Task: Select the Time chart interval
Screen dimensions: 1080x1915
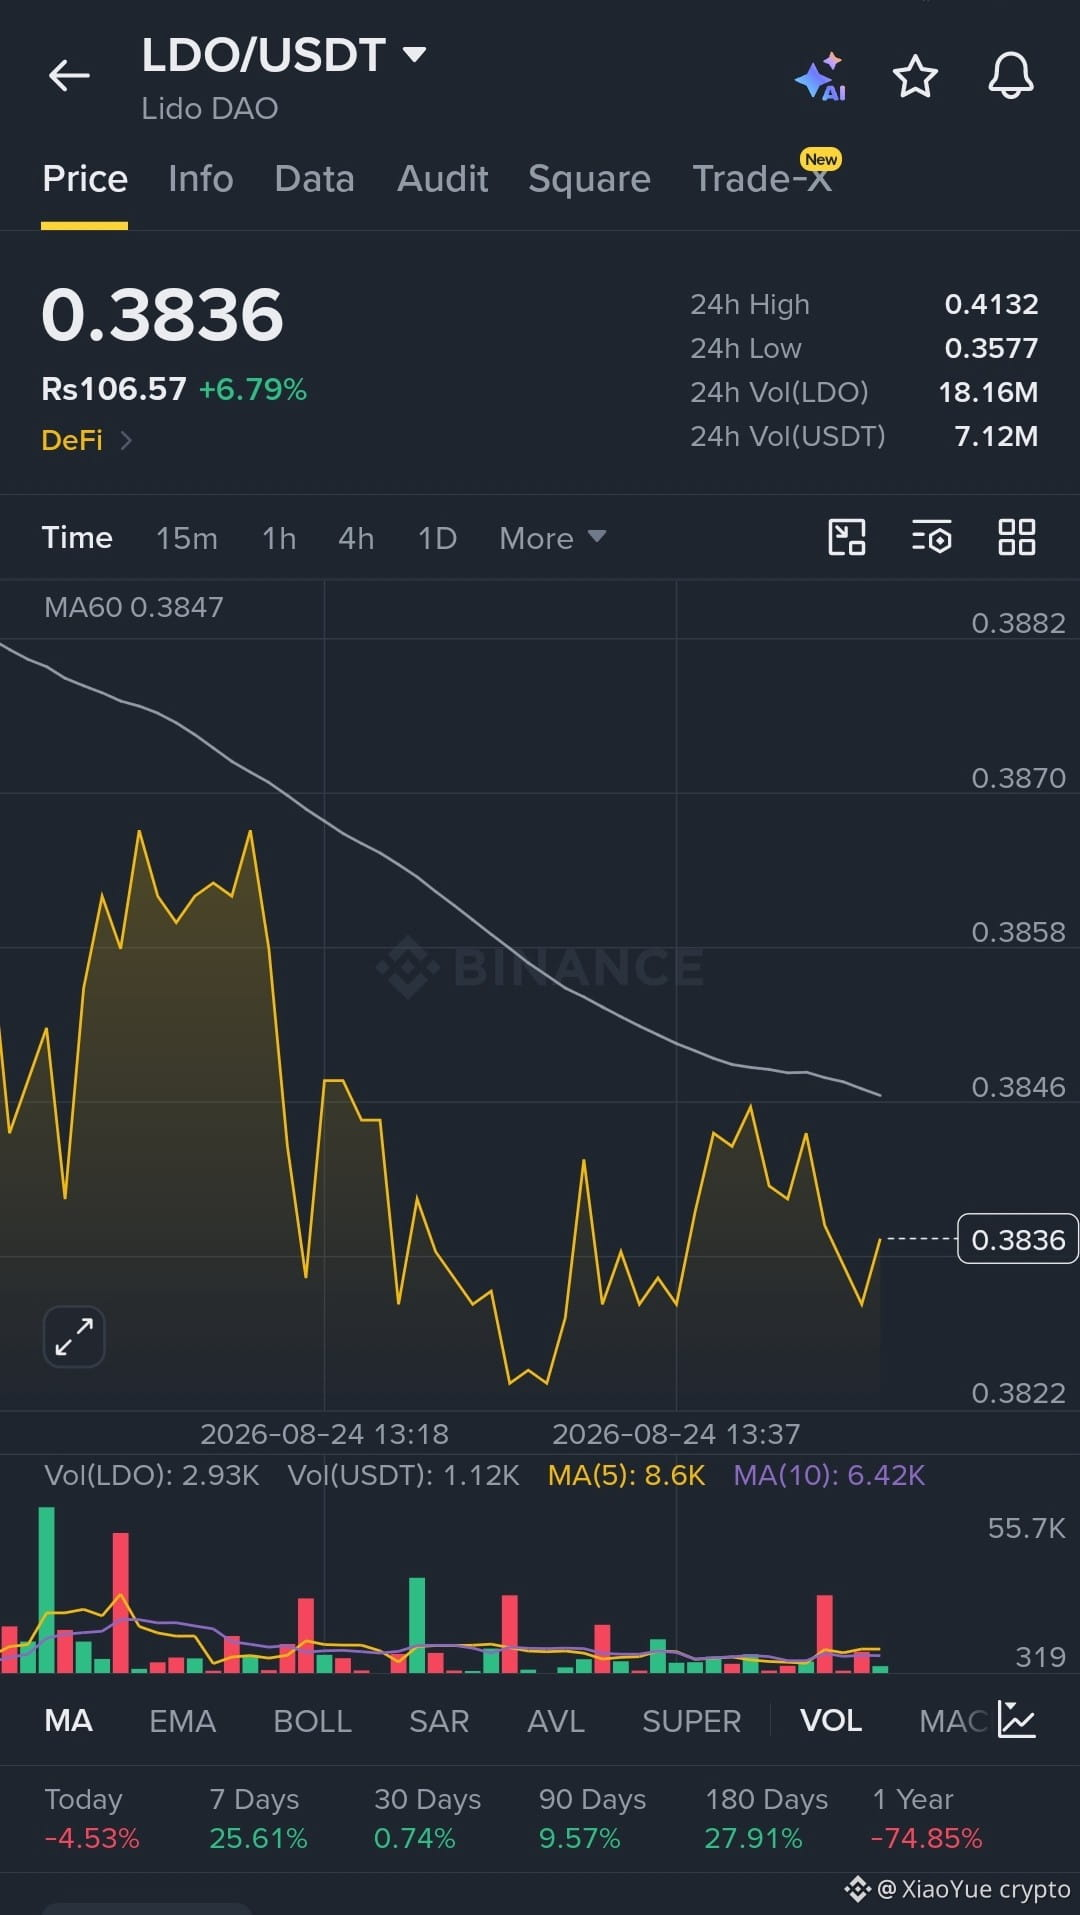Action: (77, 538)
